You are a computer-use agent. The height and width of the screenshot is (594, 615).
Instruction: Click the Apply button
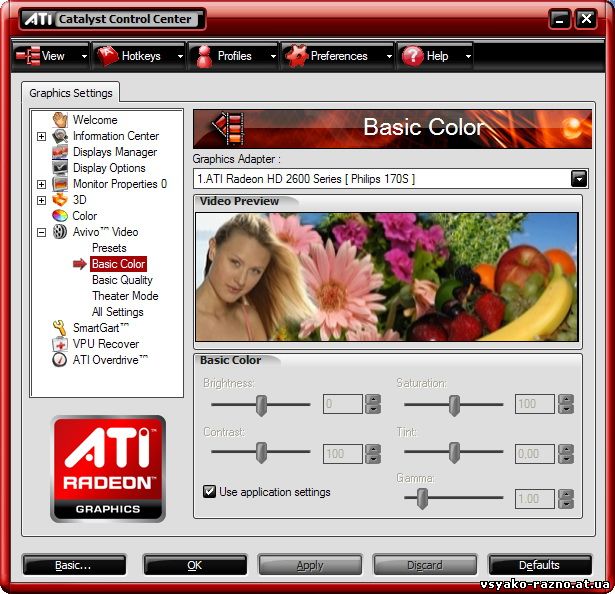click(x=310, y=565)
